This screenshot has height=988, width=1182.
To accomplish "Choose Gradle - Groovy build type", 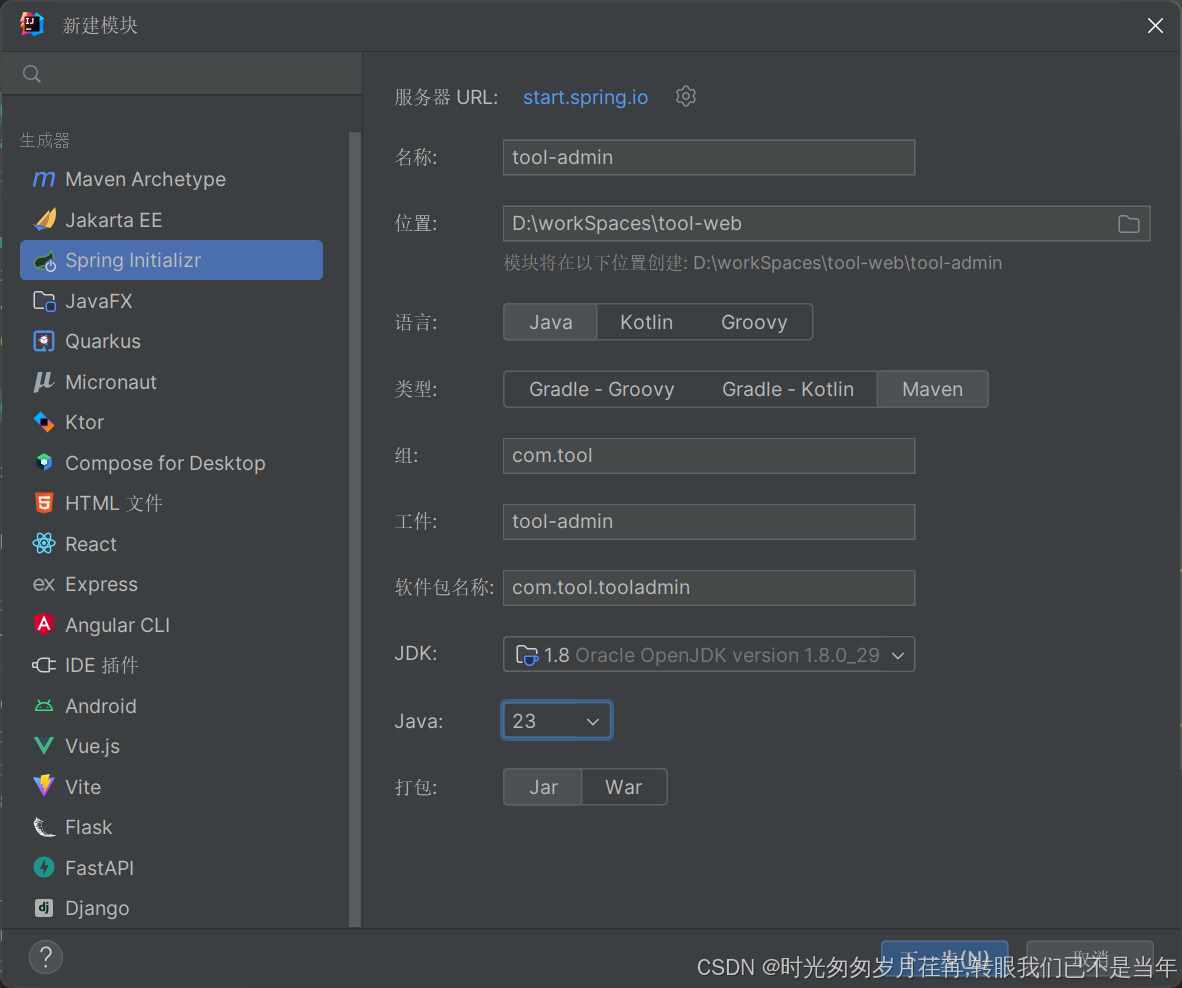I will [602, 389].
